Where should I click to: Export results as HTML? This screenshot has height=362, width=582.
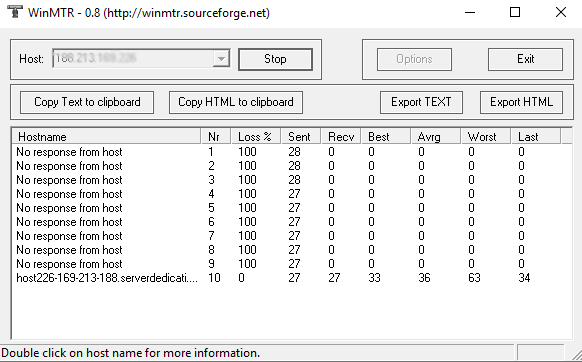[521, 102]
